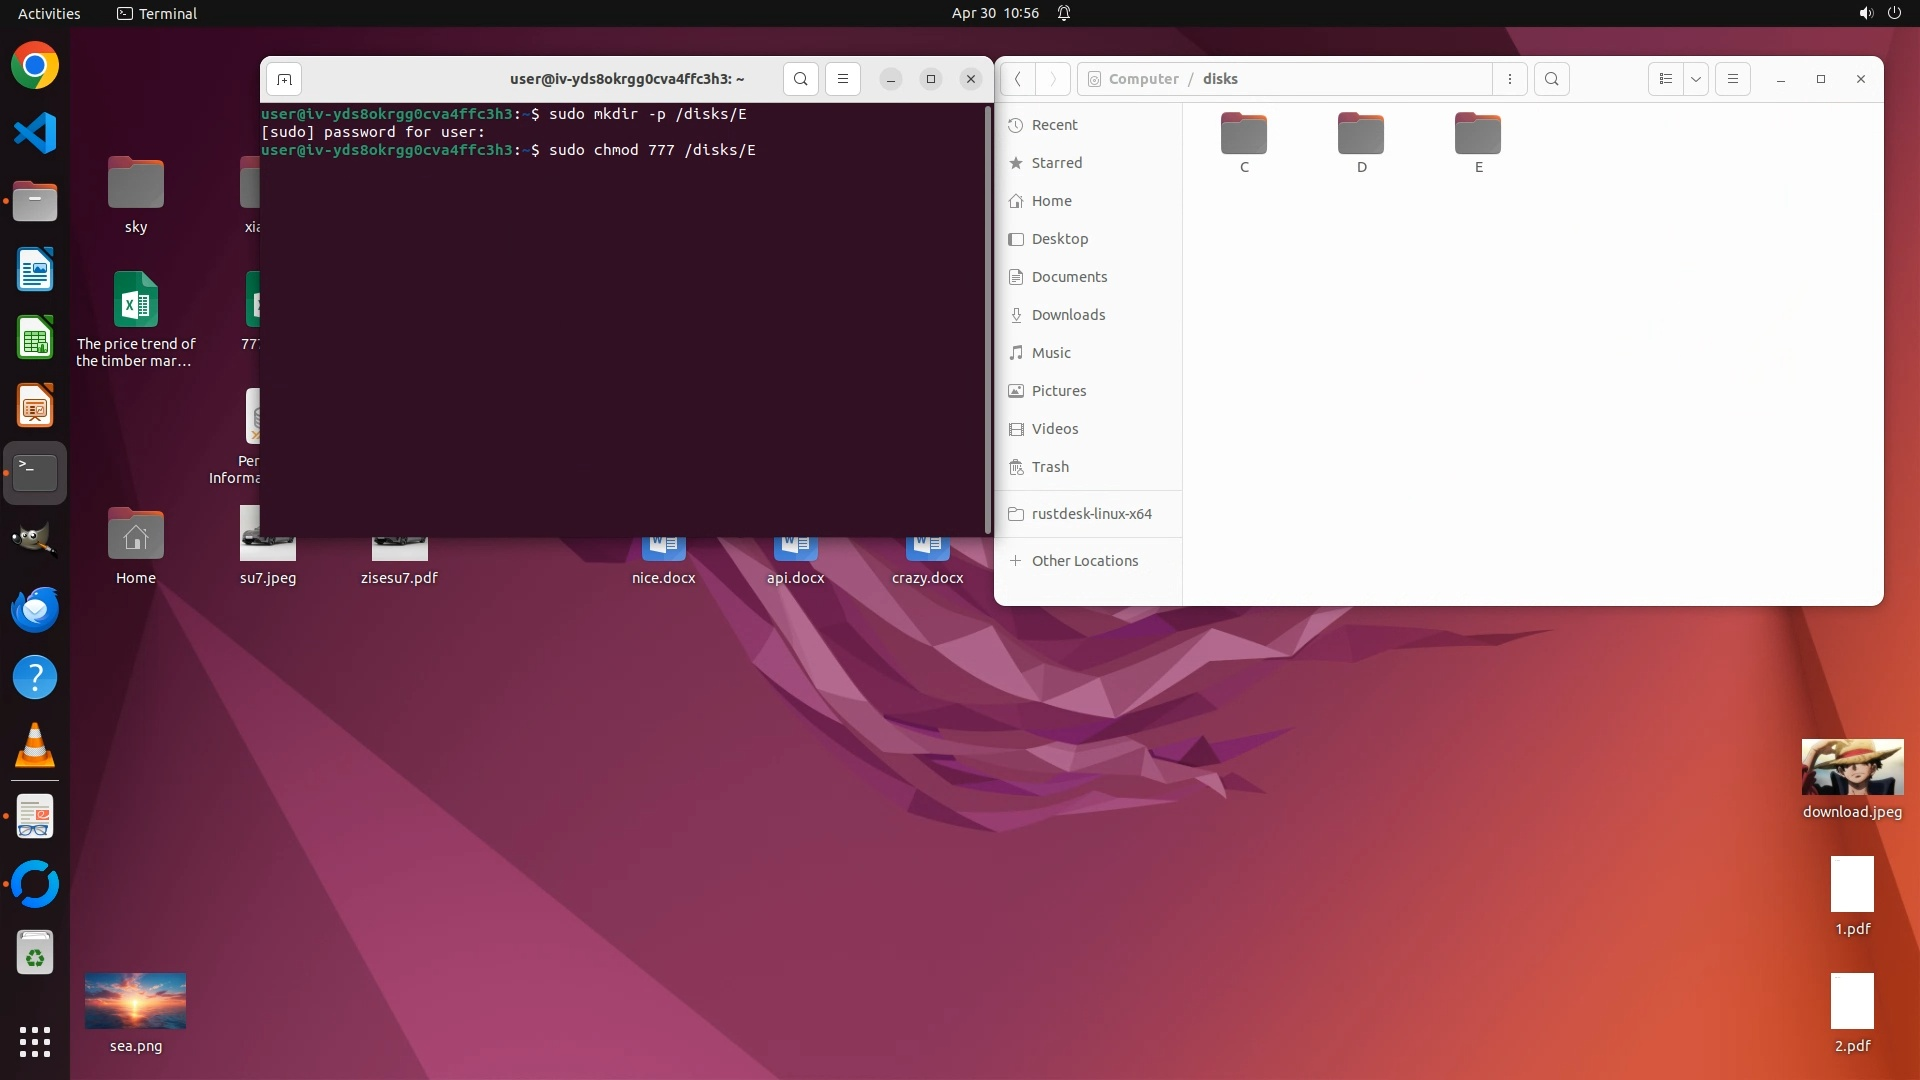
Task: Open sea.png thumbnail on desktop
Action: [136, 1001]
